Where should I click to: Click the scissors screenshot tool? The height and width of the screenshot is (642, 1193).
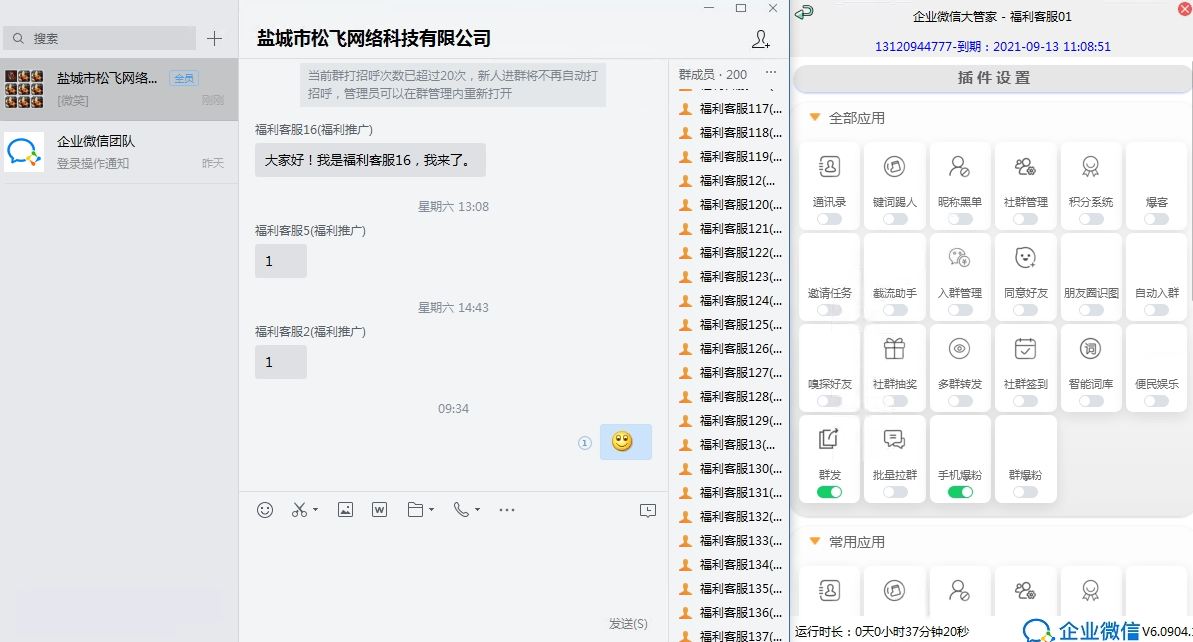(299, 510)
